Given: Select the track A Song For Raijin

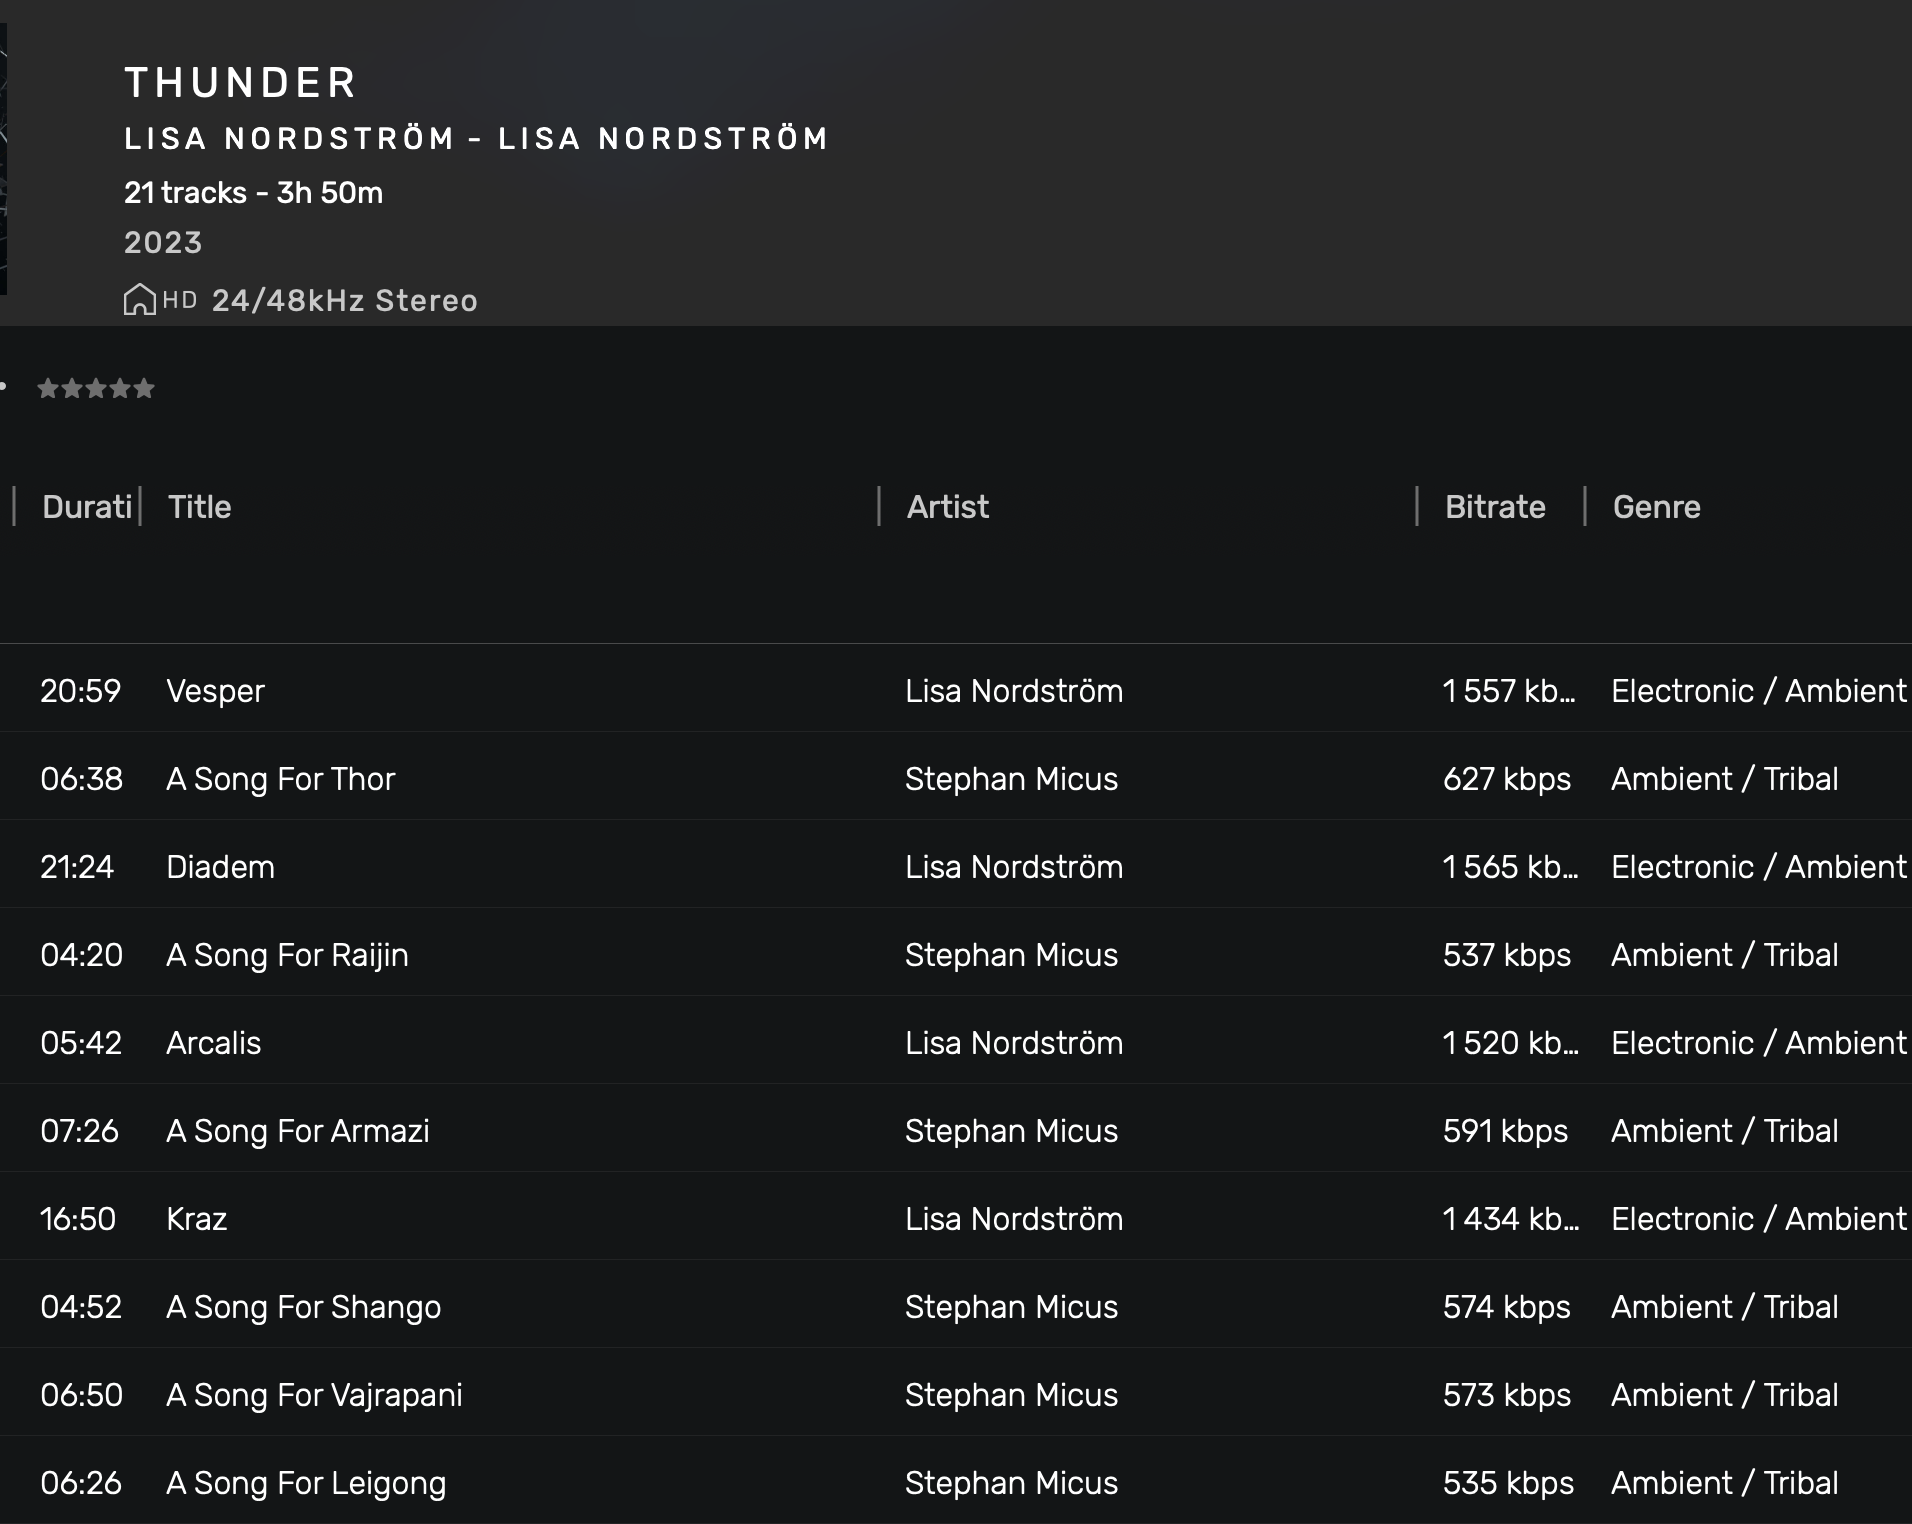Looking at the screenshot, I should (x=287, y=955).
